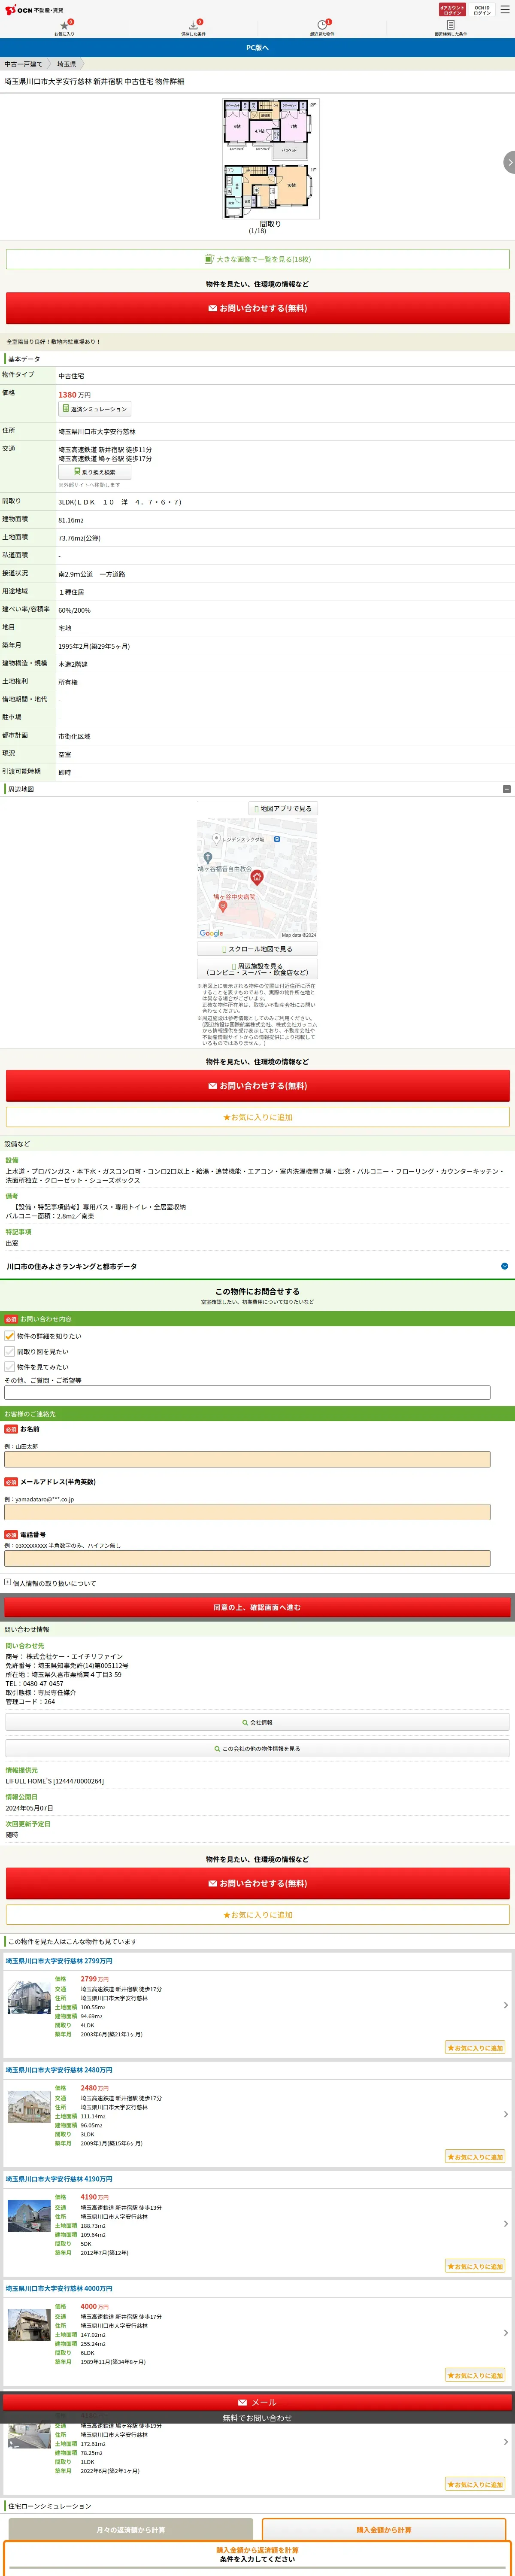The image size is (515, 2576).
Task: Expand 川口市の住みよさランキングと都市データ
Action: click(x=257, y=1266)
